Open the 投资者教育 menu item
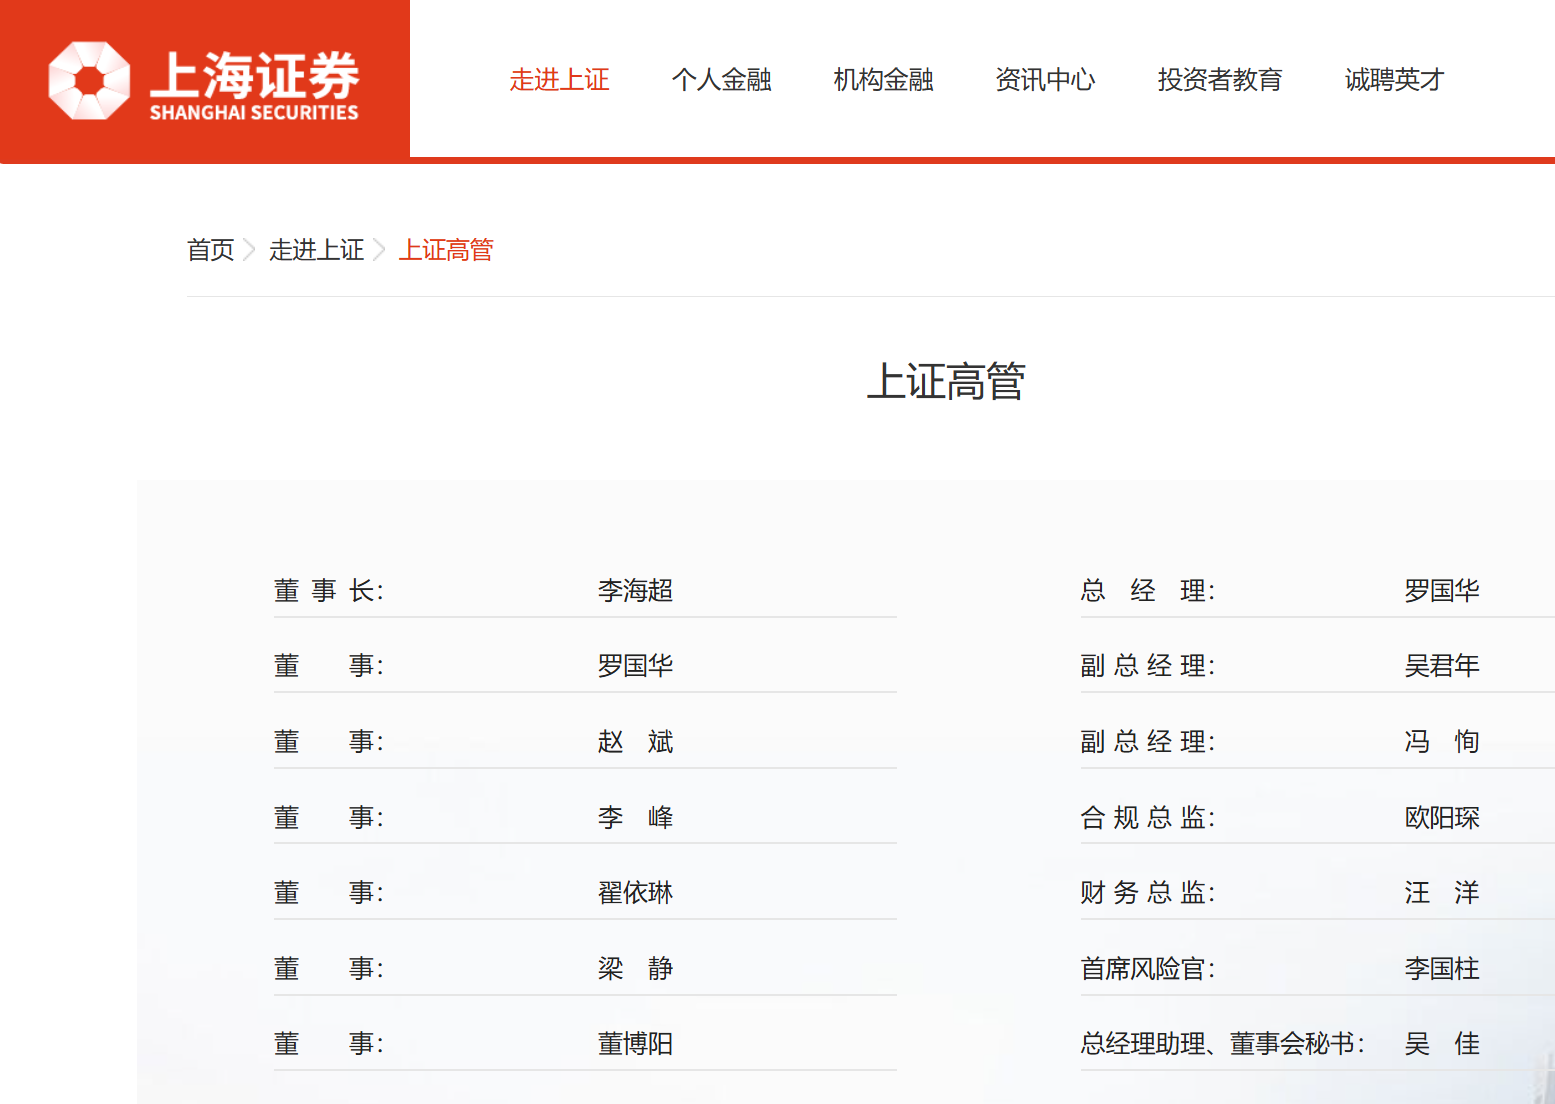The height and width of the screenshot is (1104, 1555). pos(1219,80)
